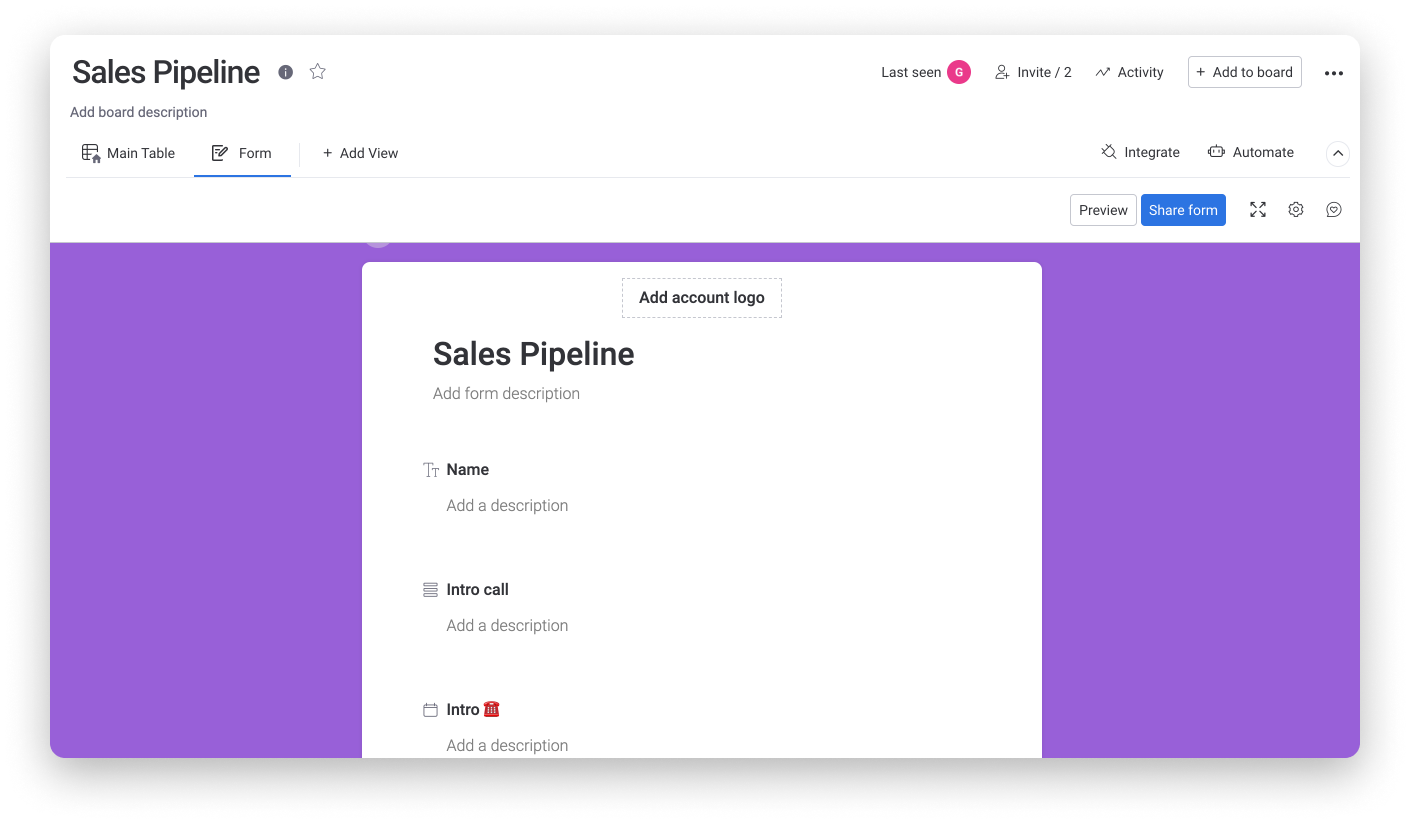Open form settings gear icon
Image resolution: width=1410 pixels, height=823 pixels.
coord(1296,210)
